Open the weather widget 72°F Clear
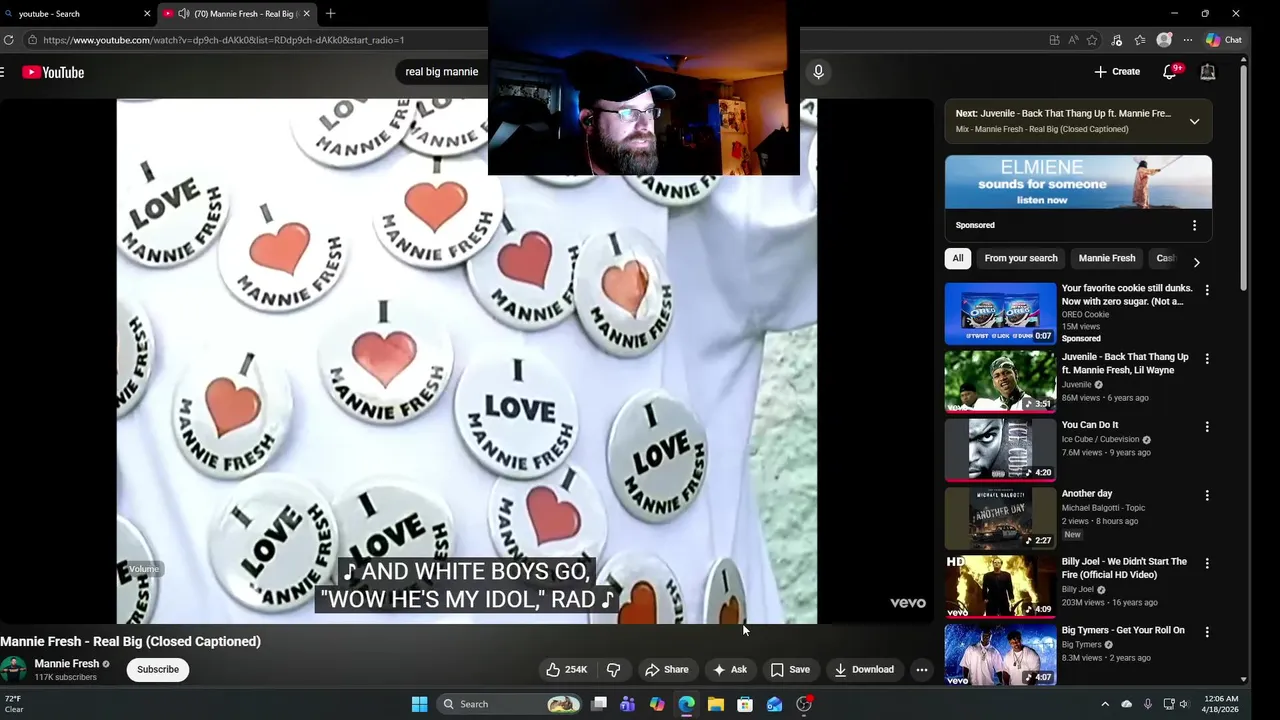Image resolution: width=1280 pixels, height=720 pixels. coord(14,704)
